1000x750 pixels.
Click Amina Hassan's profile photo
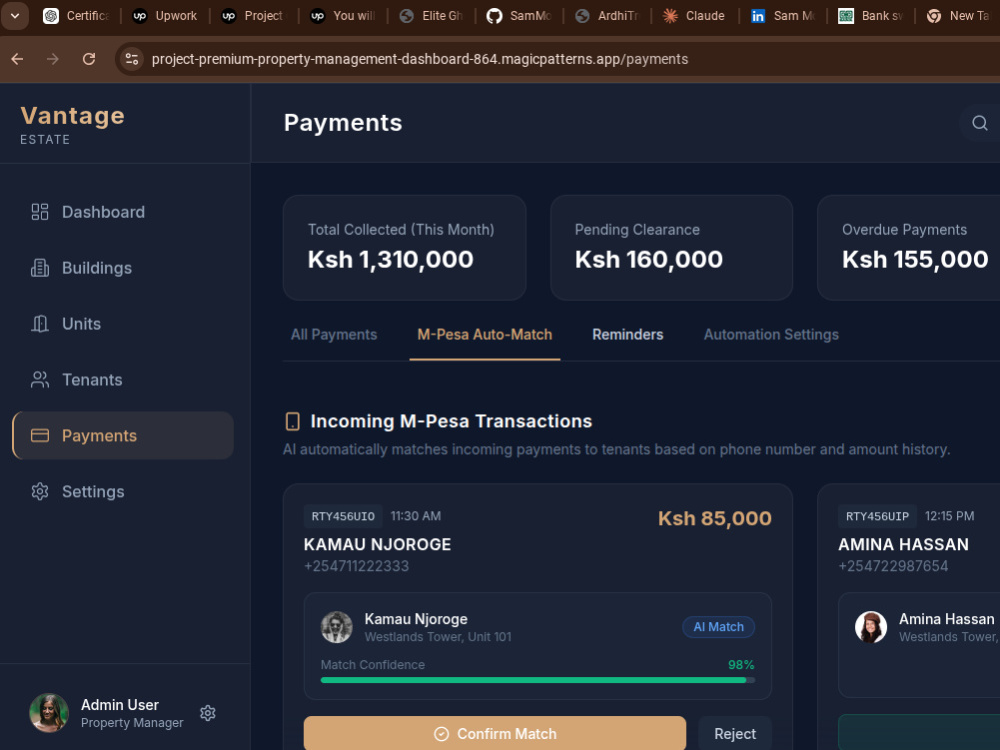pos(871,627)
